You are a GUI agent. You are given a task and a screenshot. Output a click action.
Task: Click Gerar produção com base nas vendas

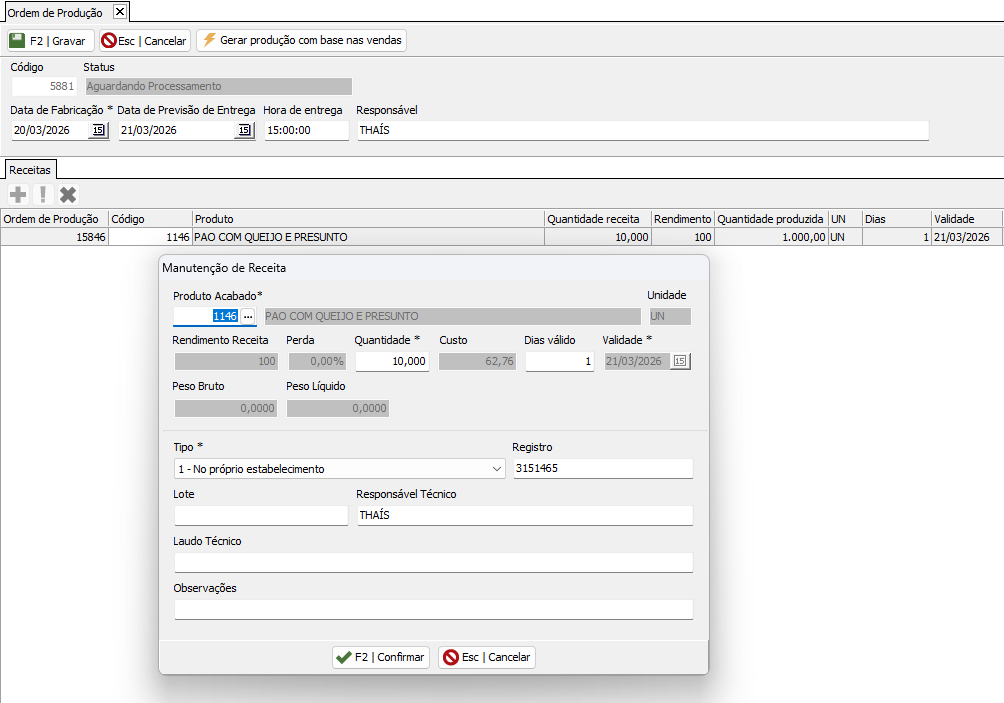tap(302, 41)
